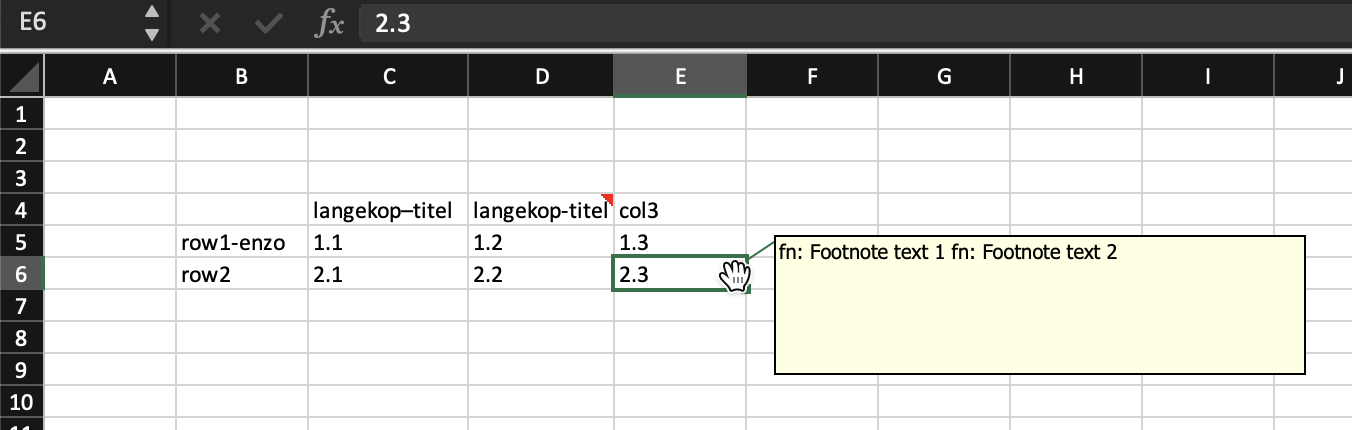Select column H header
This screenshot has width=1352, height=430.
click(x=1075, y=76)
